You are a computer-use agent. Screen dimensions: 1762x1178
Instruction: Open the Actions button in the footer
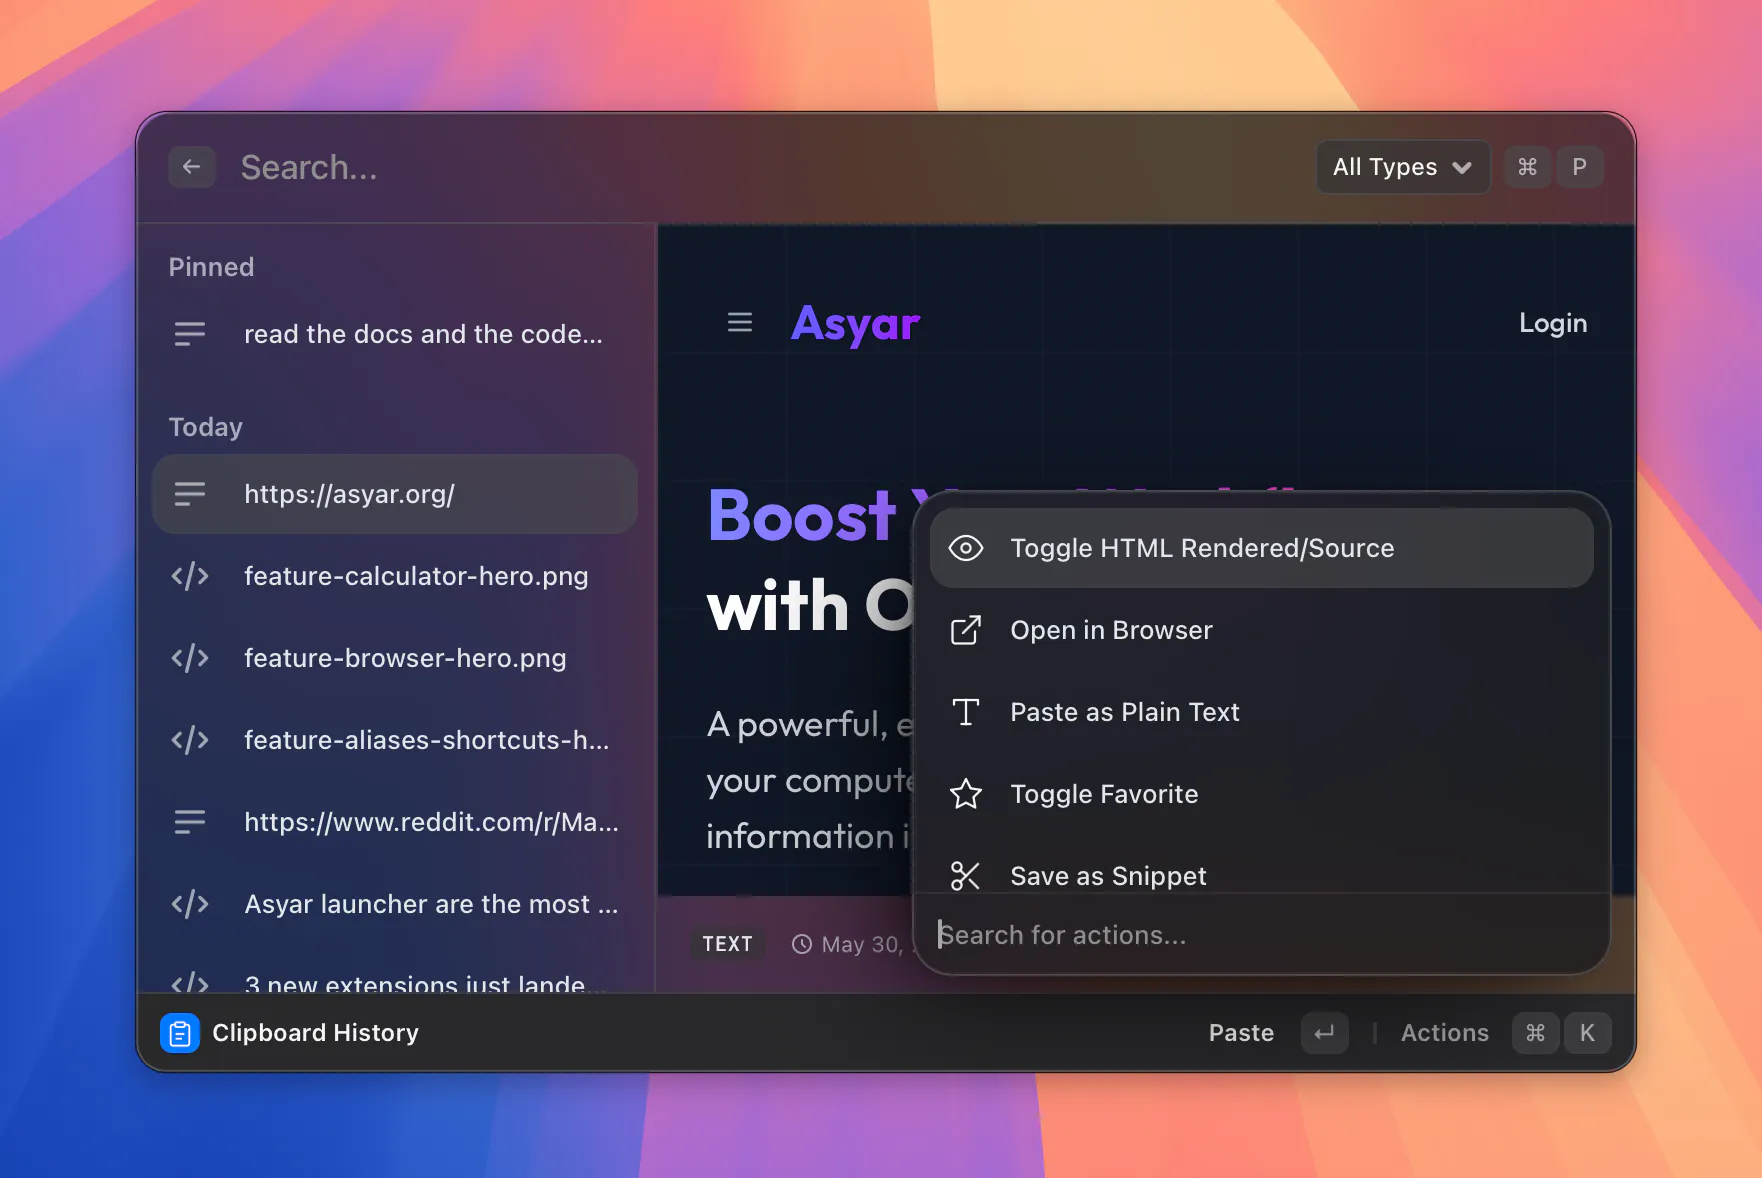pos(1445,1033)
